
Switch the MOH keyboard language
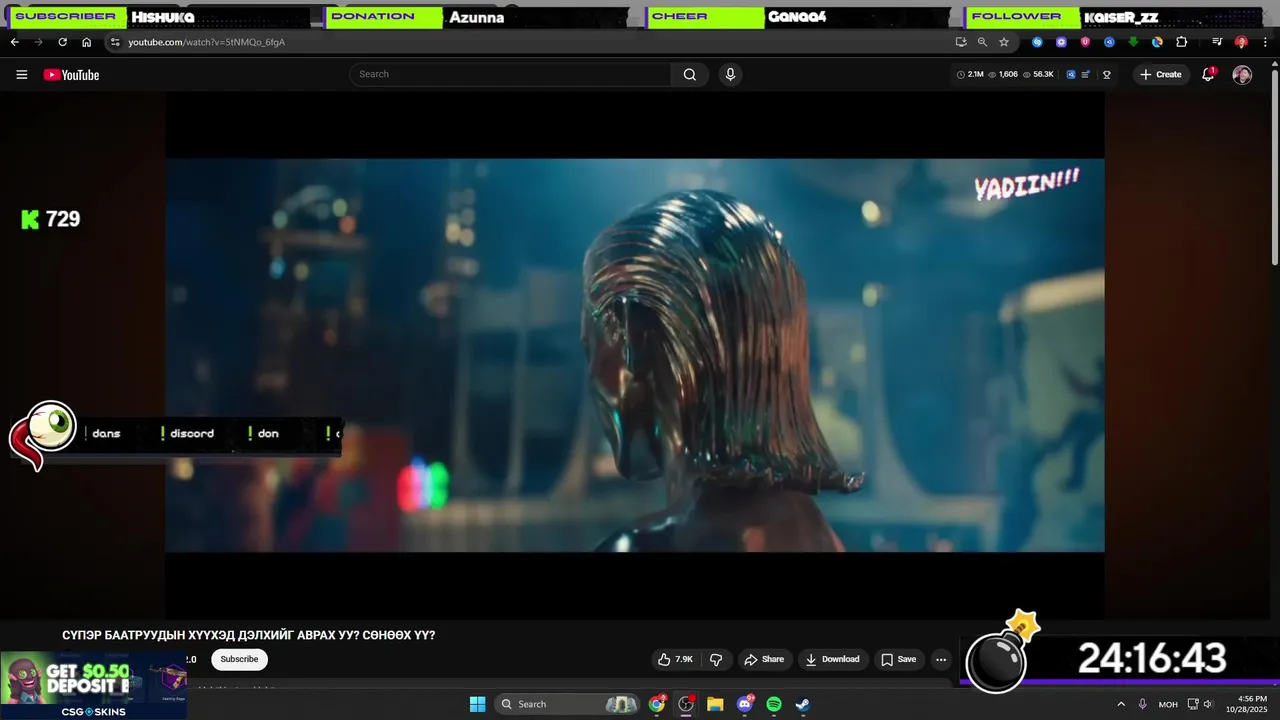coord(1168,704)
